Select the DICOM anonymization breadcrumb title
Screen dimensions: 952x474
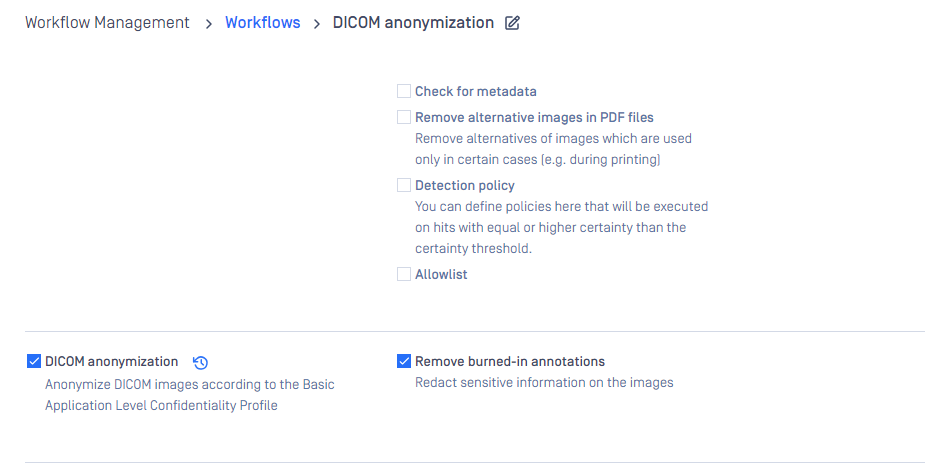(413, 22)
